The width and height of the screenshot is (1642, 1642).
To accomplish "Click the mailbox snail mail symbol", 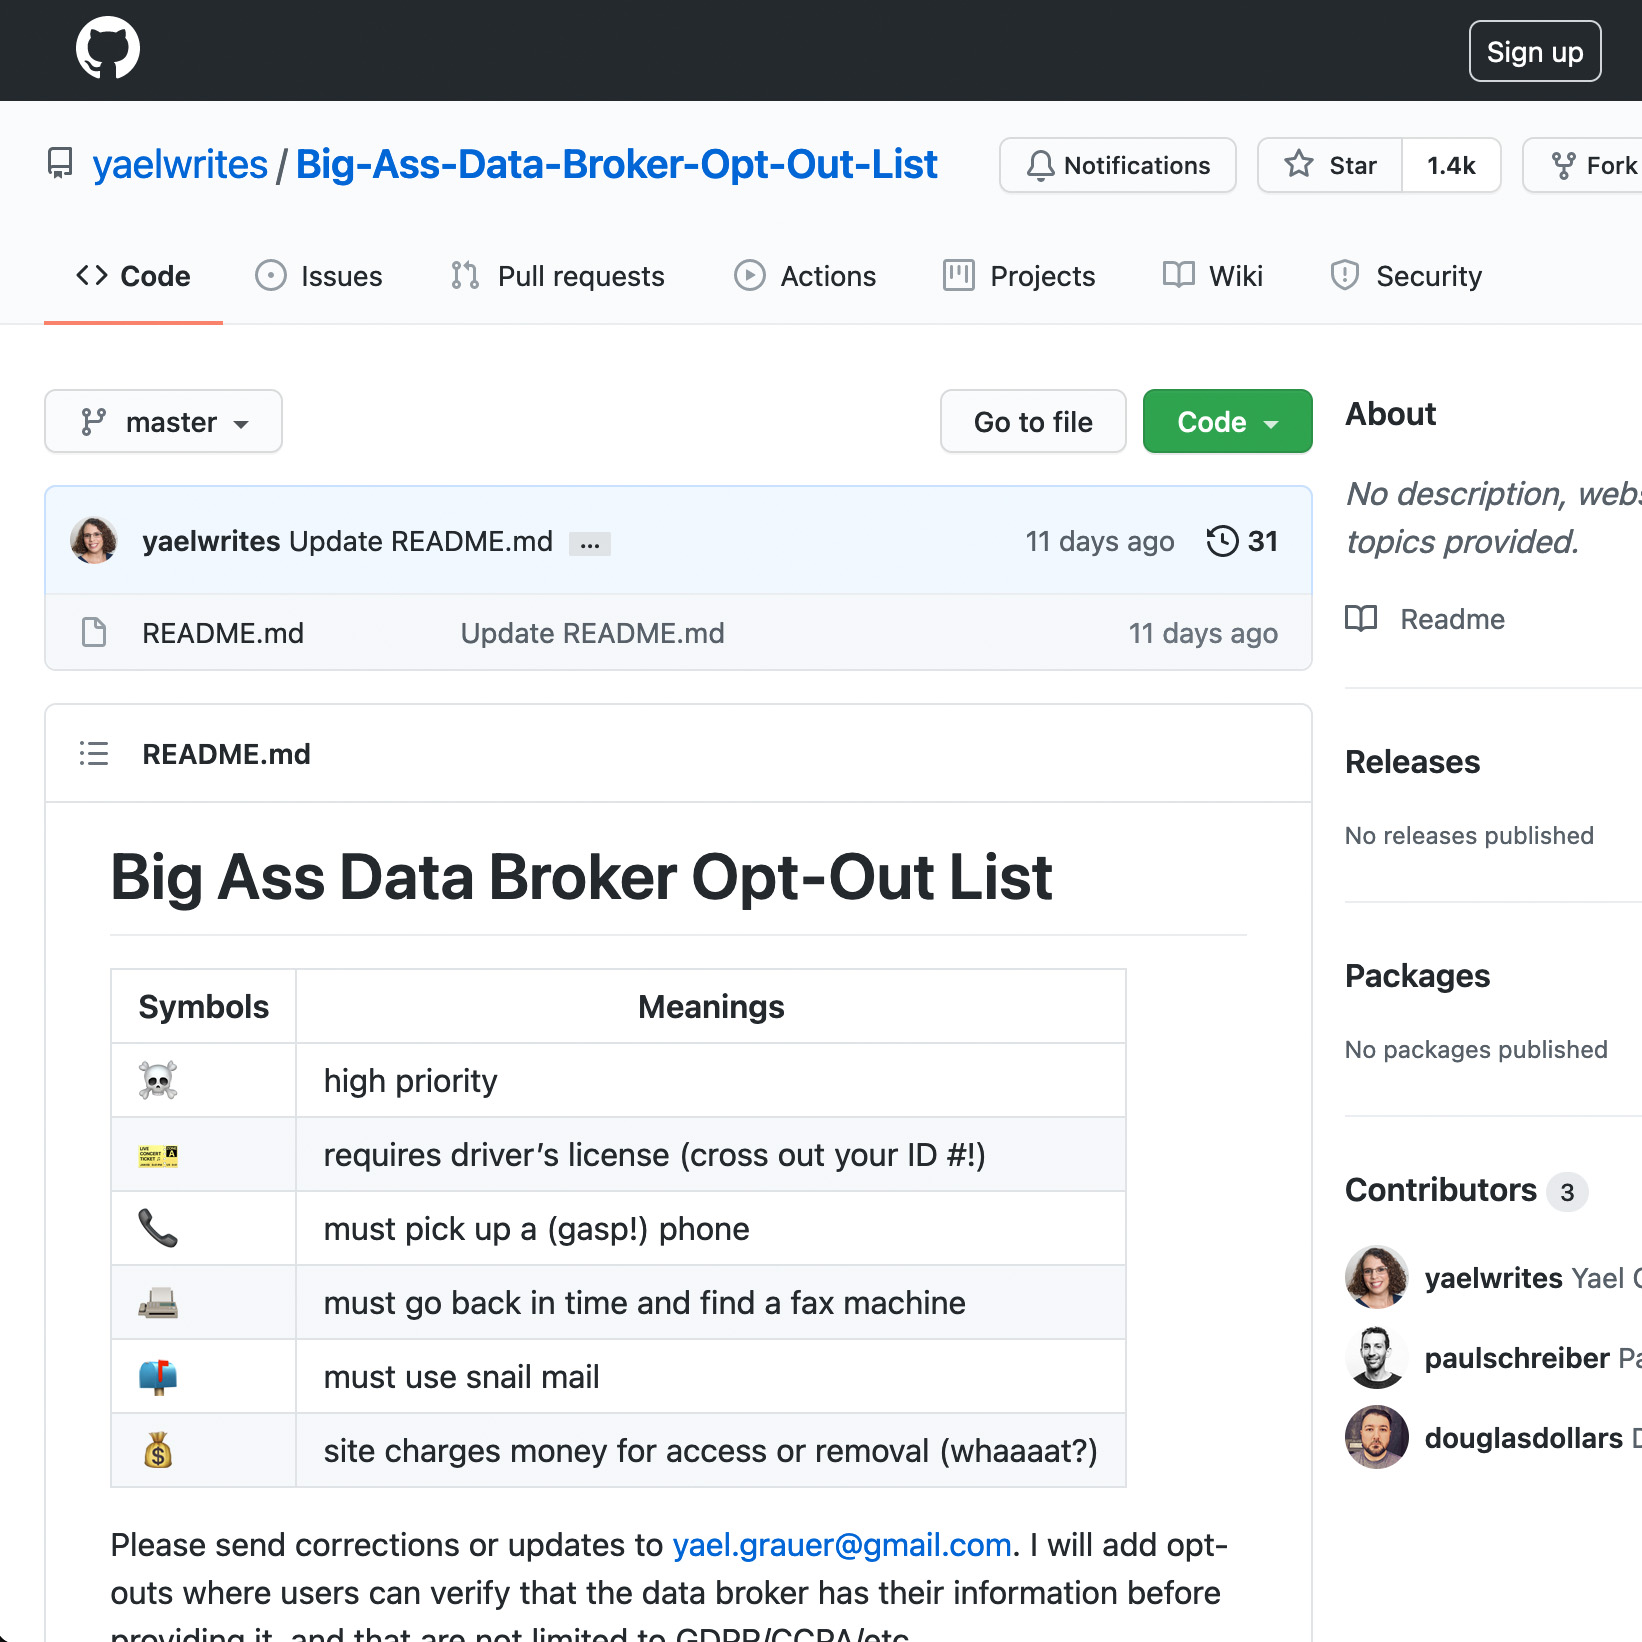I will [158, 1376].
